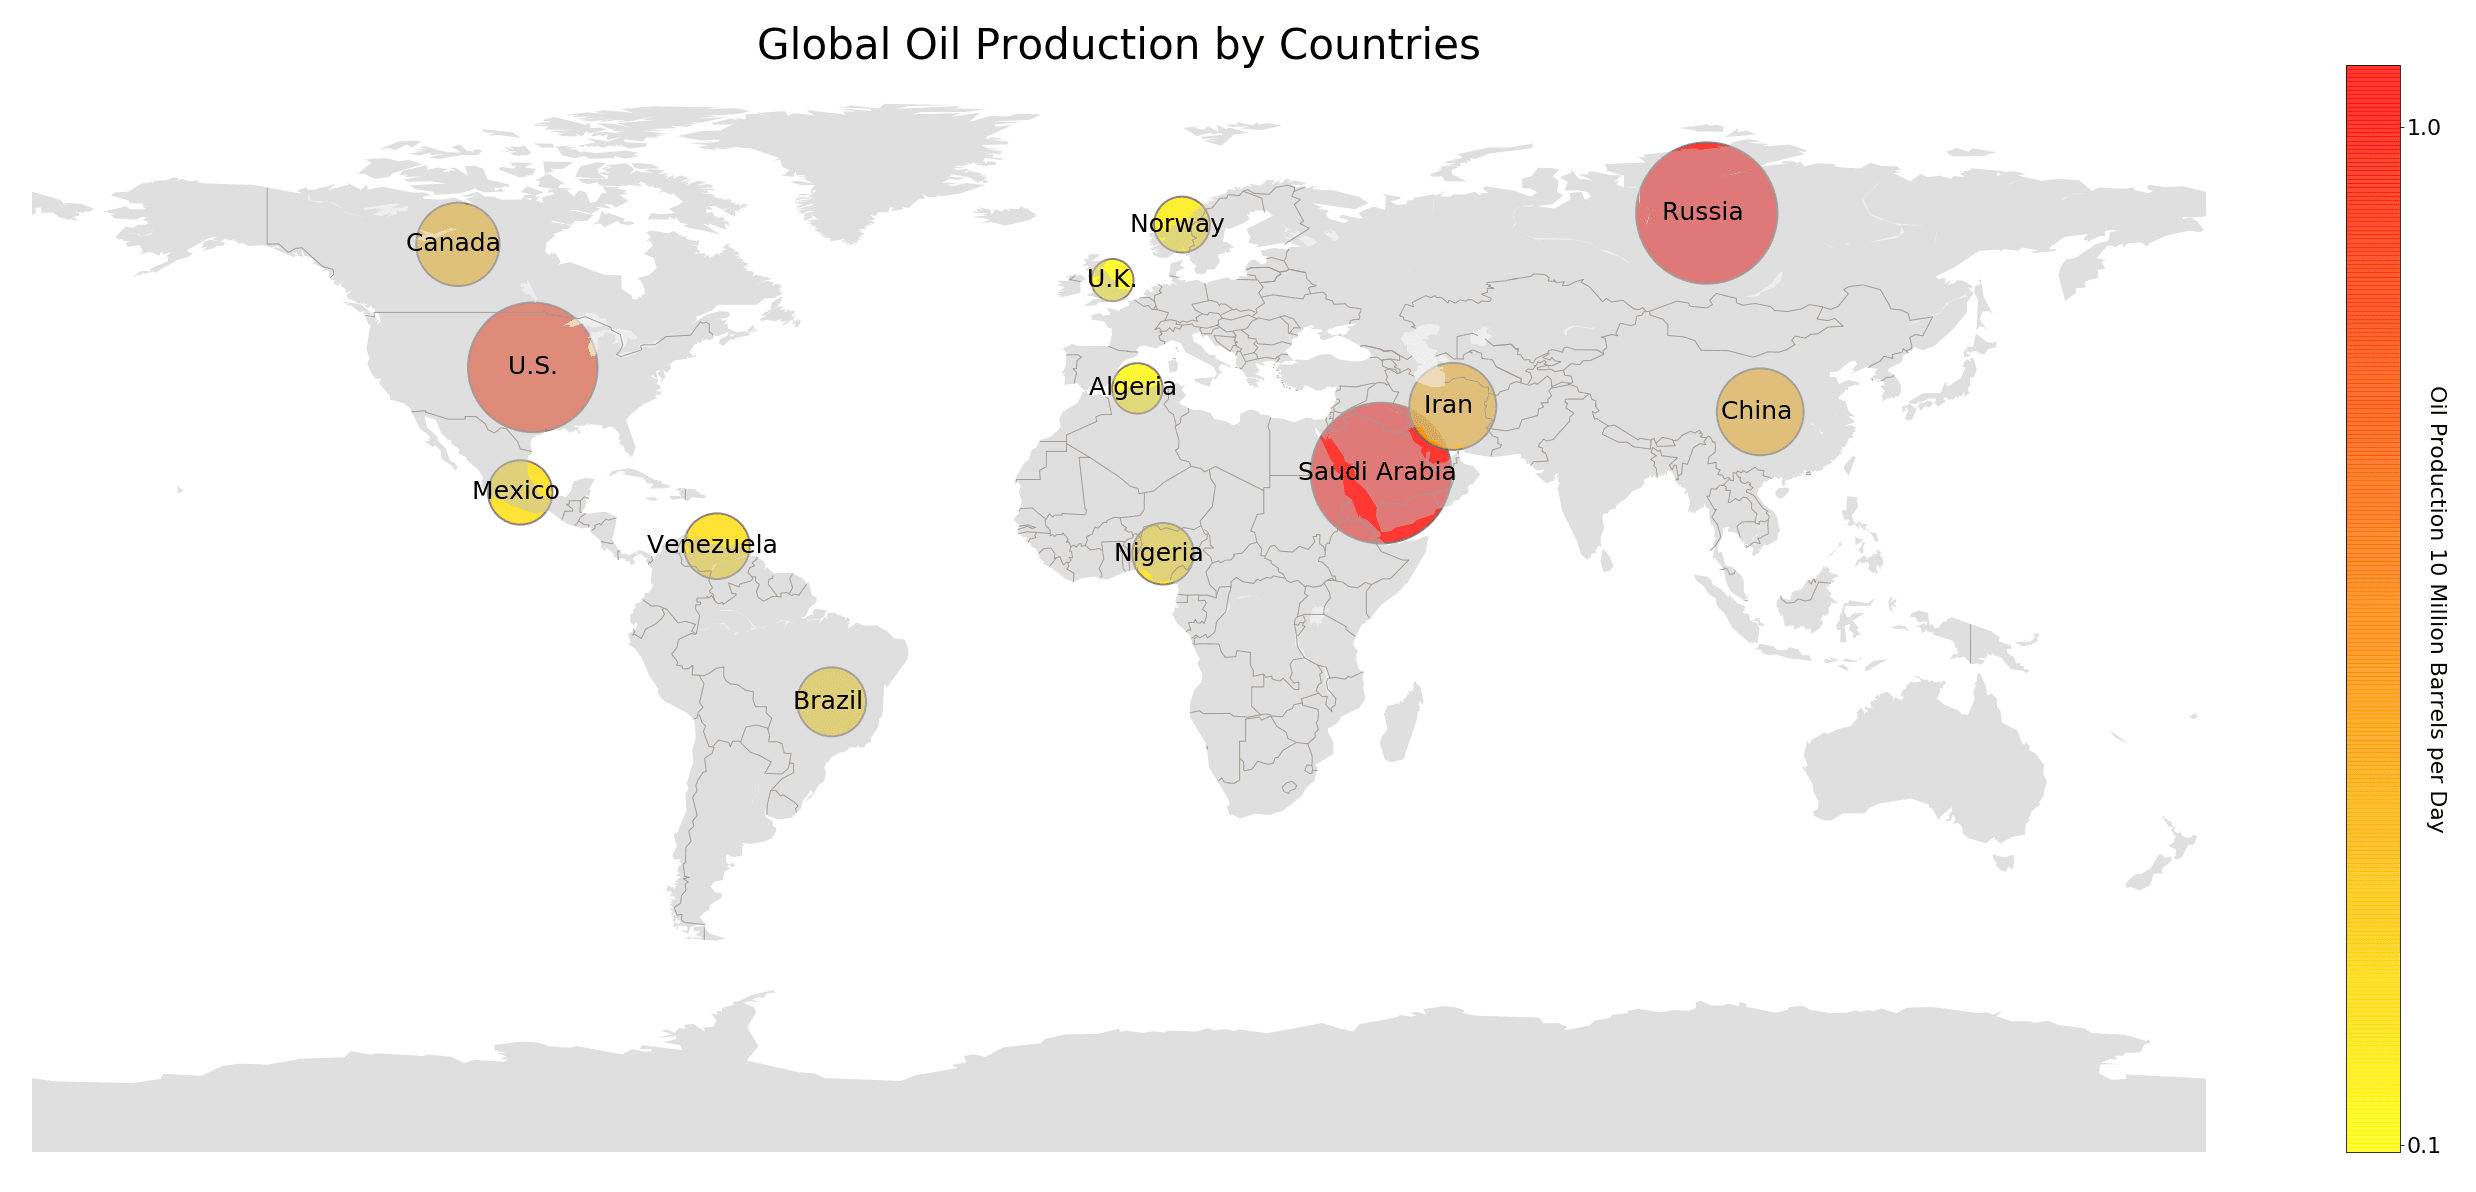This screenshot has width=2476, height=1192.
Task: Select the U.K. bubble marker
Action: point(1112,280)
